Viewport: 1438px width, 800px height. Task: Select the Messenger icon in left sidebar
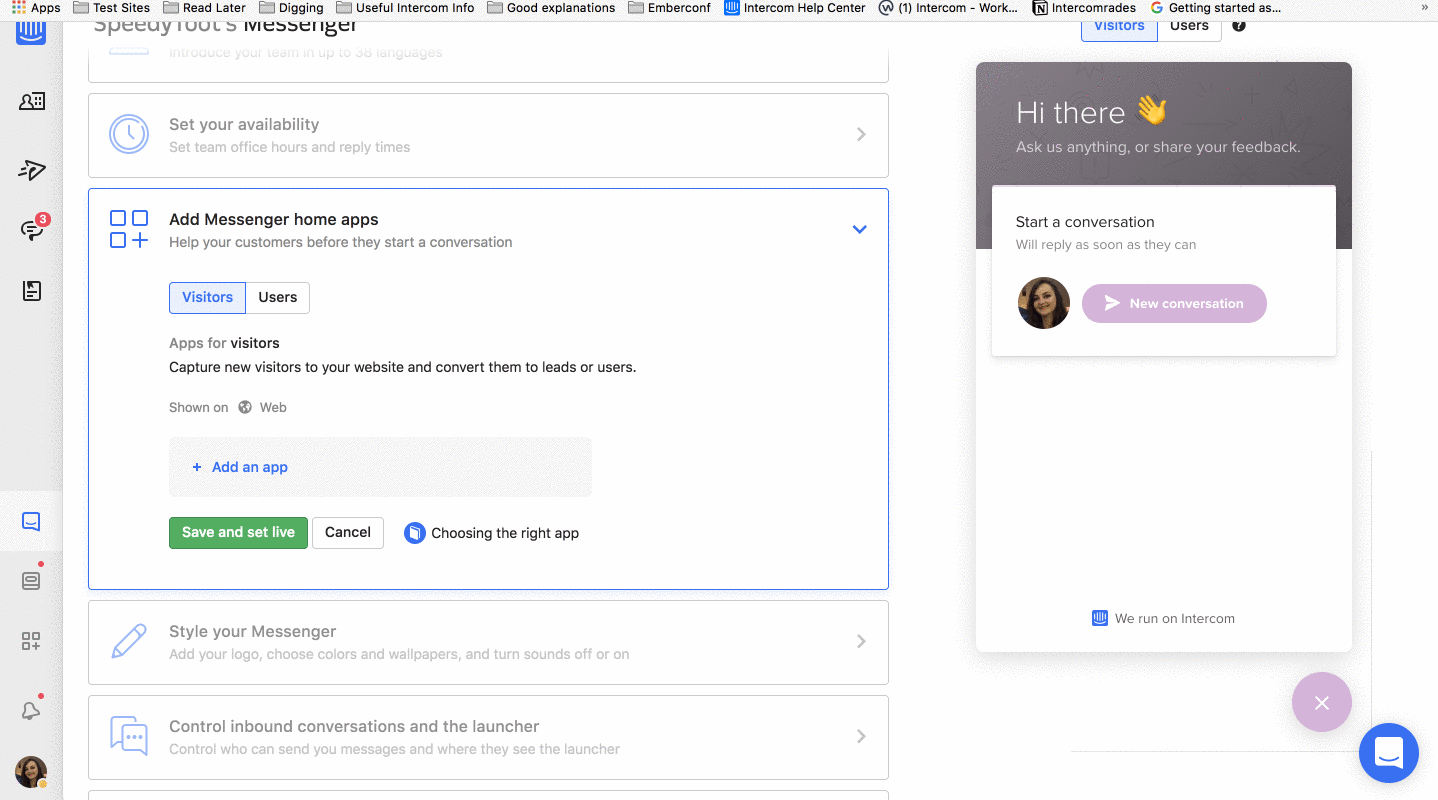point(31,521)
